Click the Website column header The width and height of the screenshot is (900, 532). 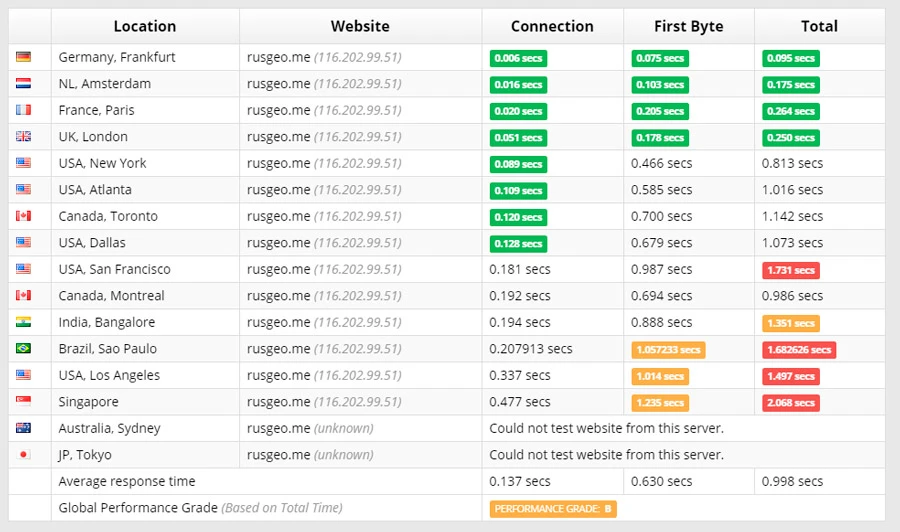click(360, 26)
